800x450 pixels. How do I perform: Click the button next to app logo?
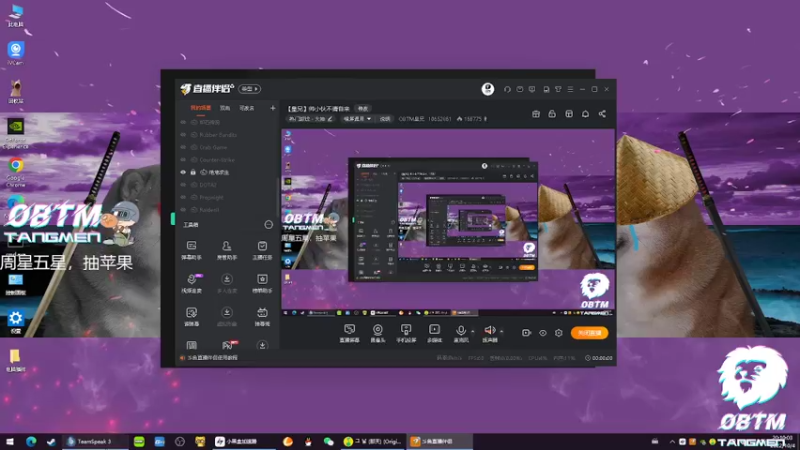(249, 89)
